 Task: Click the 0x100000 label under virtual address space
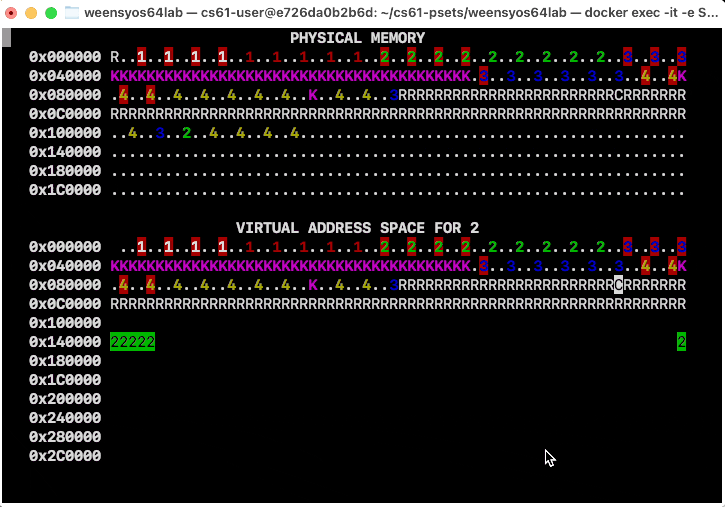click(x=65, y=323)
